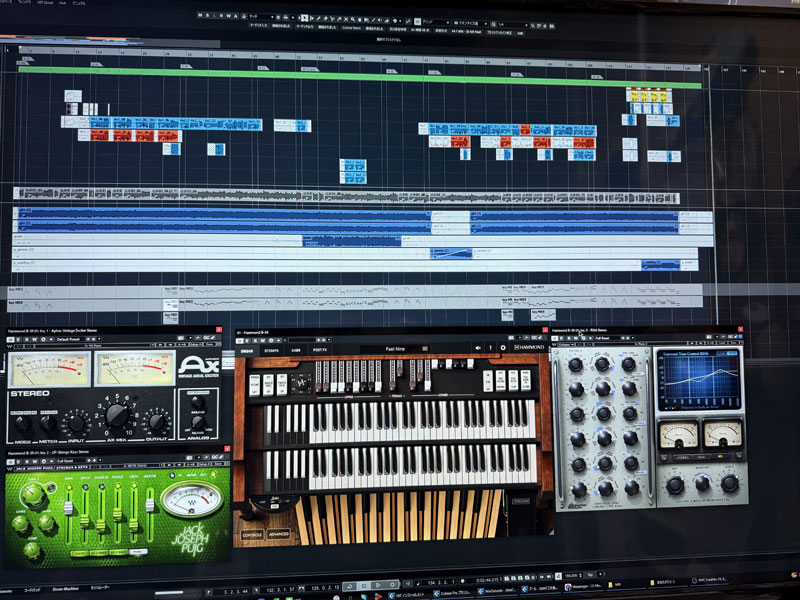Click the Aphex MODE knob

(x=22, y=423)
